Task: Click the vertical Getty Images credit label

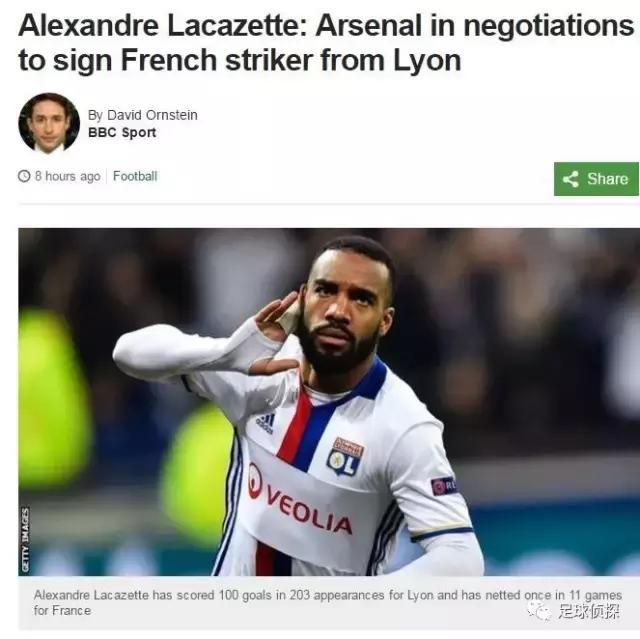Action: pyautogui.click(x=25, y=539)
